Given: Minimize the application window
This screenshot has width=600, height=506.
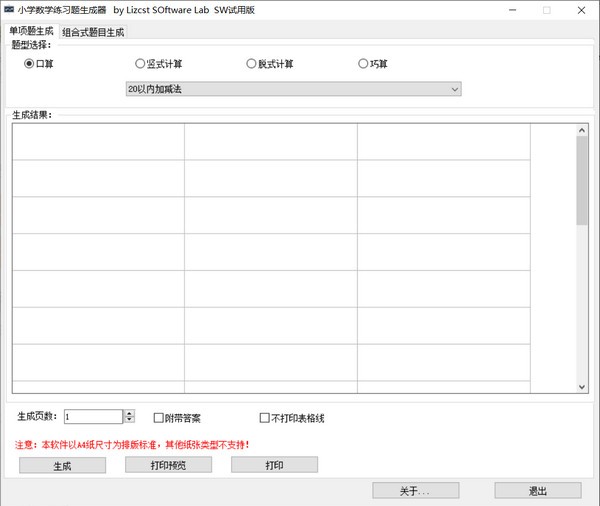Looking at the screenshot, I should click(x=513, y=10).
